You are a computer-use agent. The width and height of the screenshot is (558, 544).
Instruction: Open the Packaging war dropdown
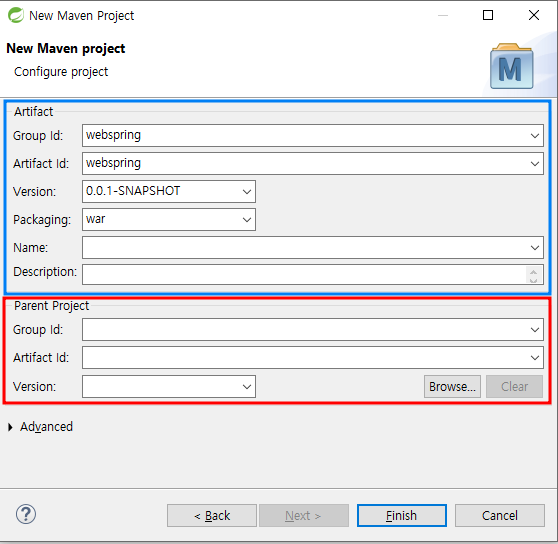(x=247, y=220)
